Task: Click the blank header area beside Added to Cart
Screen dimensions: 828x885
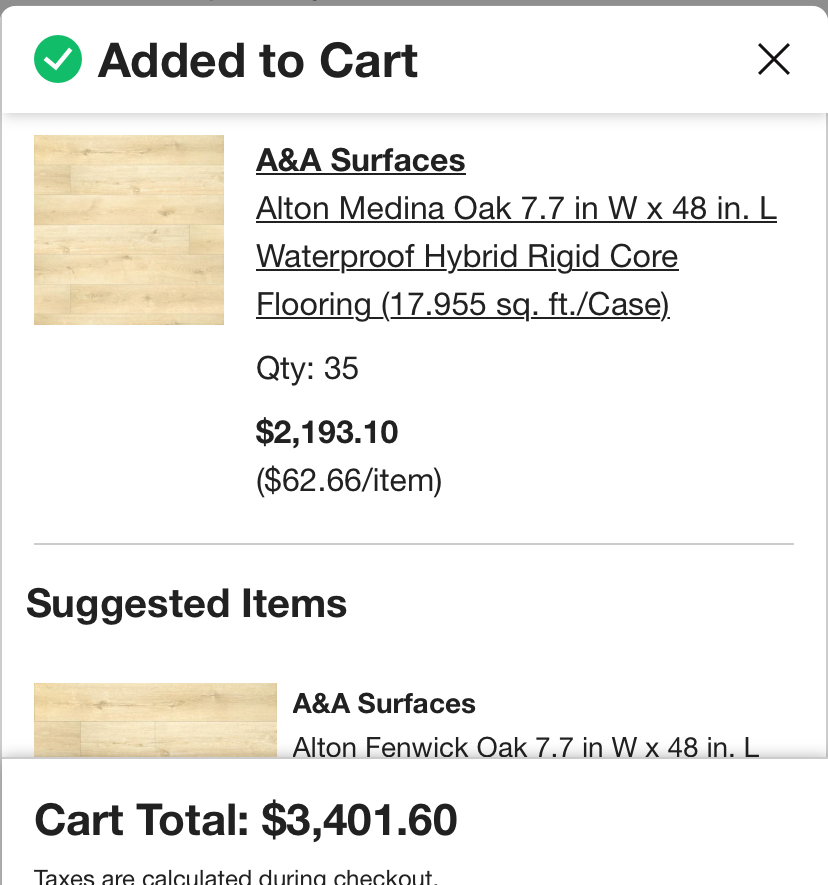Action: 587,60
